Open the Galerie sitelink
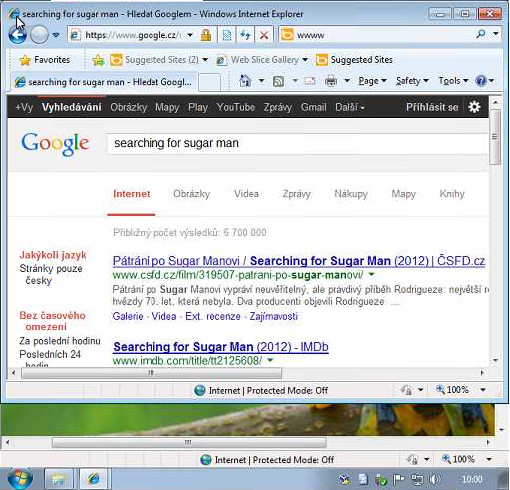Screen dimensions: 510x490 tap(128, 316)
